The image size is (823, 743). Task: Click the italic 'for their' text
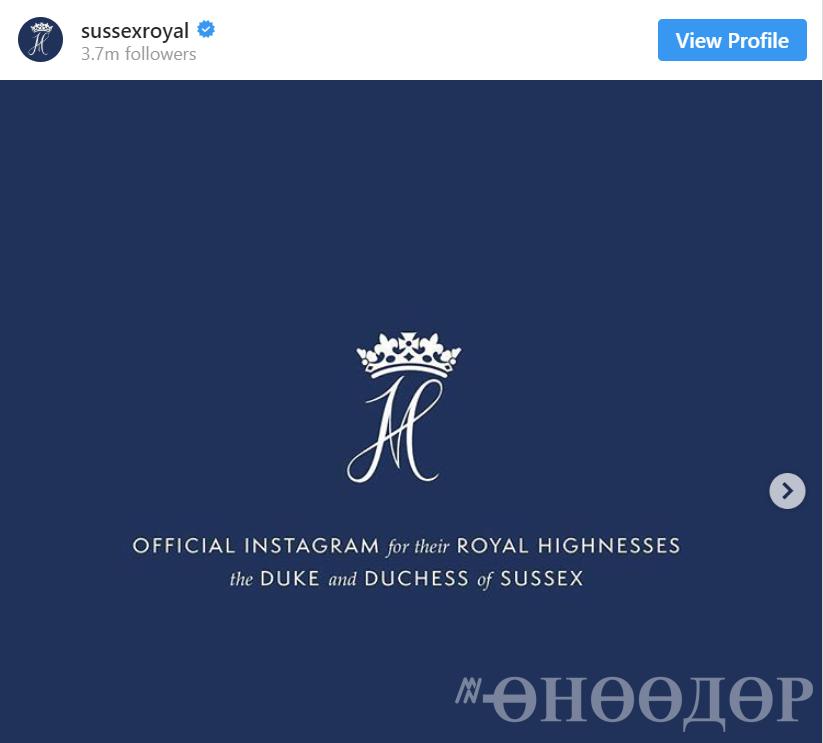coord(419,547)
